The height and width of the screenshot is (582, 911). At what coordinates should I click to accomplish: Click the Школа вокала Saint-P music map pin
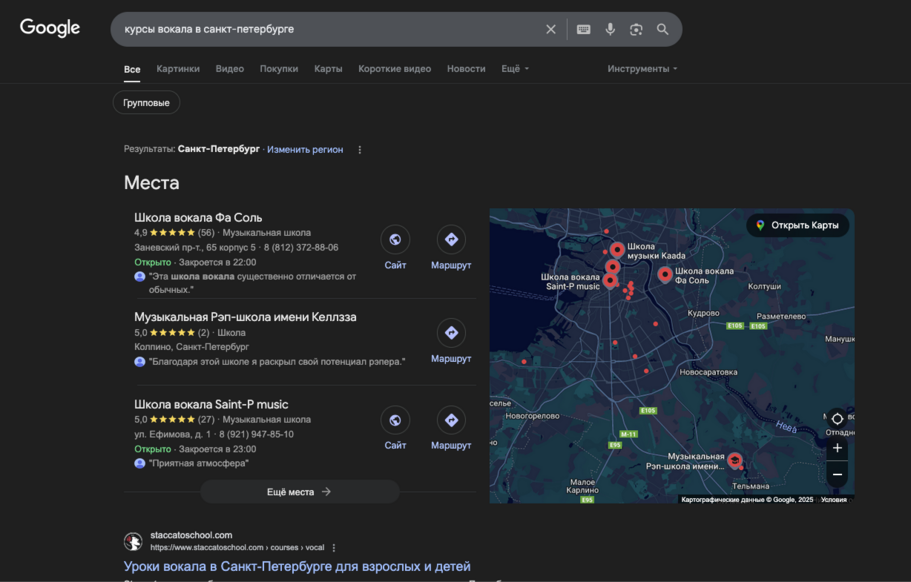(610, 281)
